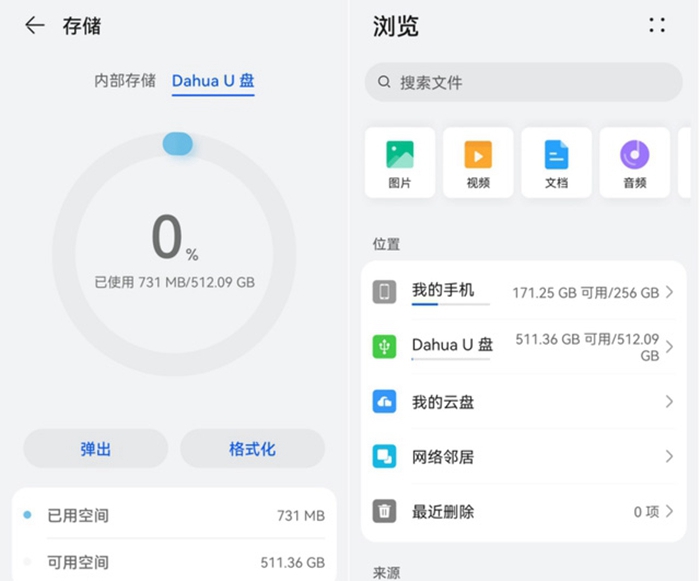This screenshot has height=581, width=700.
Task: Tap the magnifier icon in the search bar
Action: coord(384,82)
